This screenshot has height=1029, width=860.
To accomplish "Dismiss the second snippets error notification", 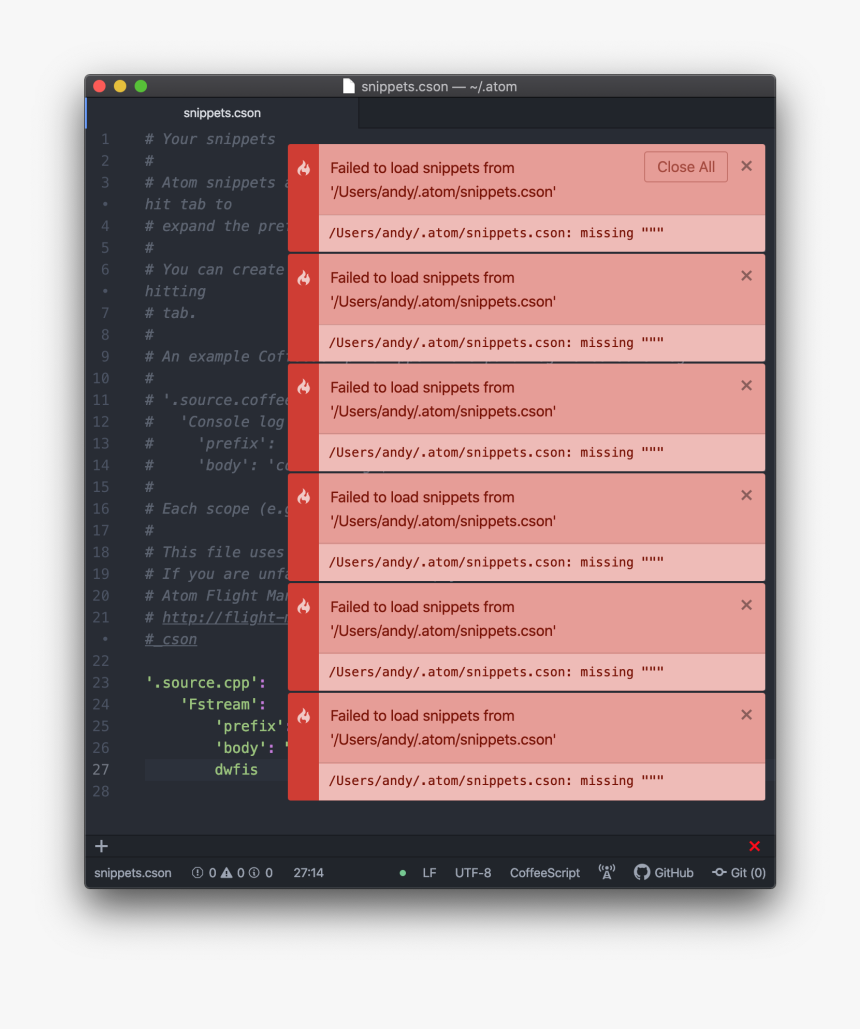I will pyautogui.click(x=746, y=276).
